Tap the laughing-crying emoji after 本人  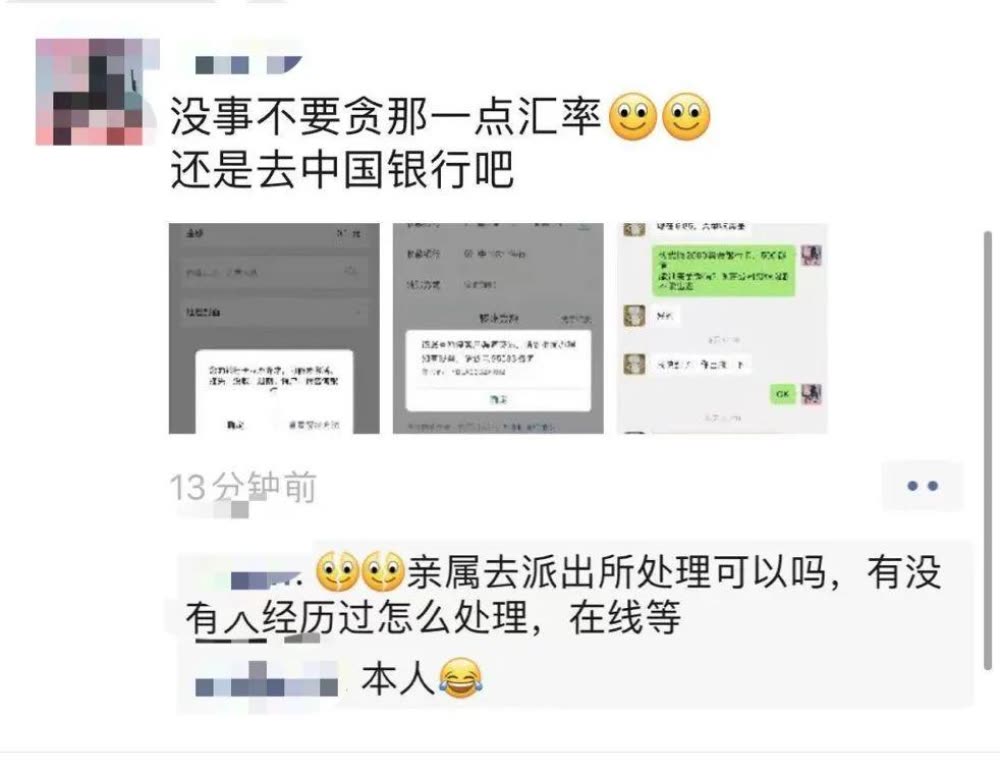coord(460,678)
